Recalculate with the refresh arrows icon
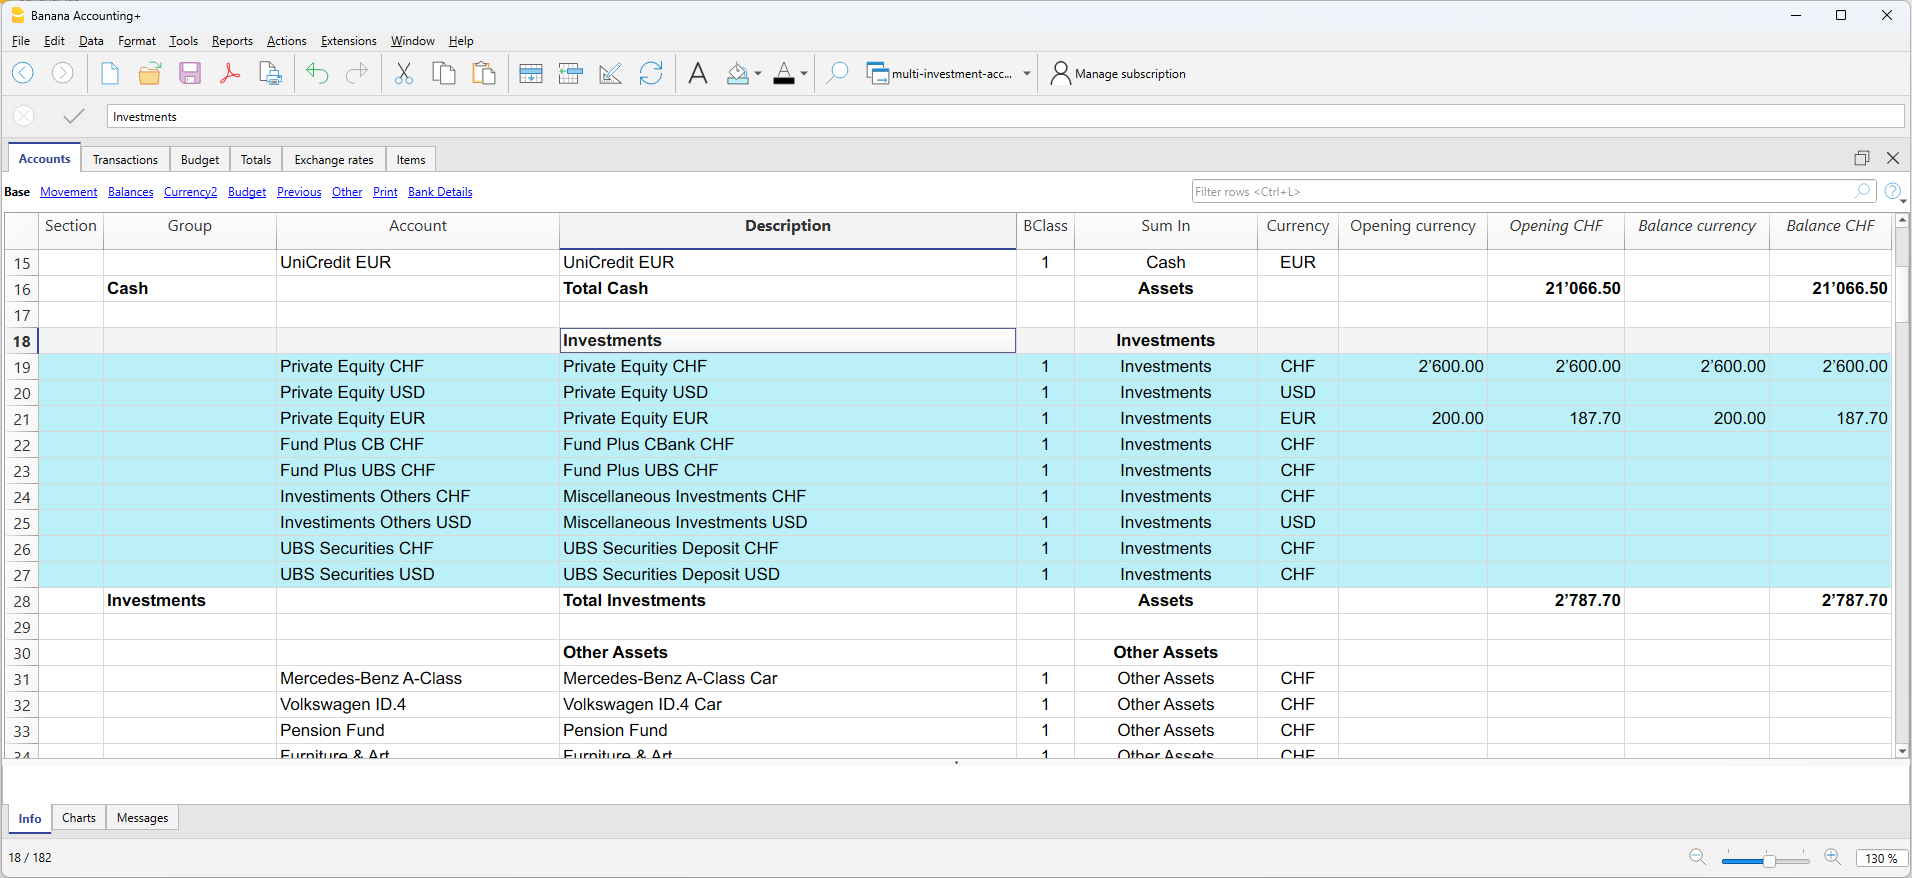This screenshot has width=1912, height=878. tap(651, 73)
